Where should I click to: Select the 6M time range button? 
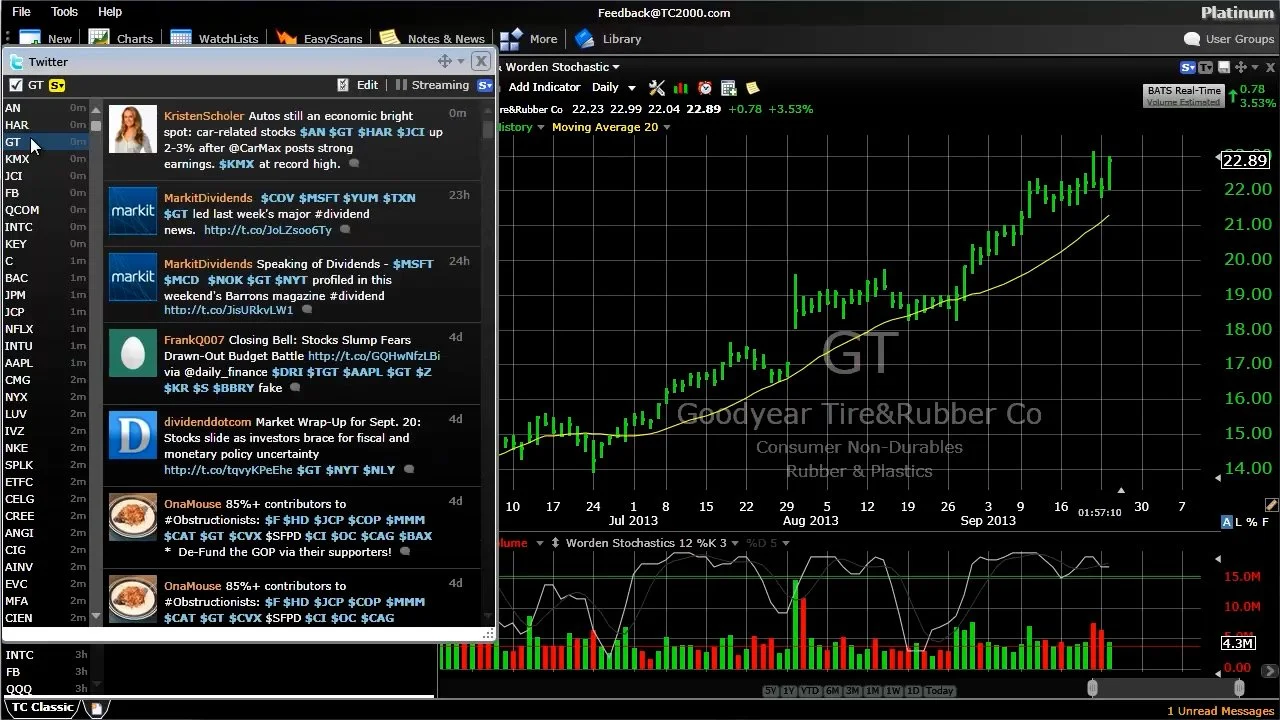click(x=832, y=691)
